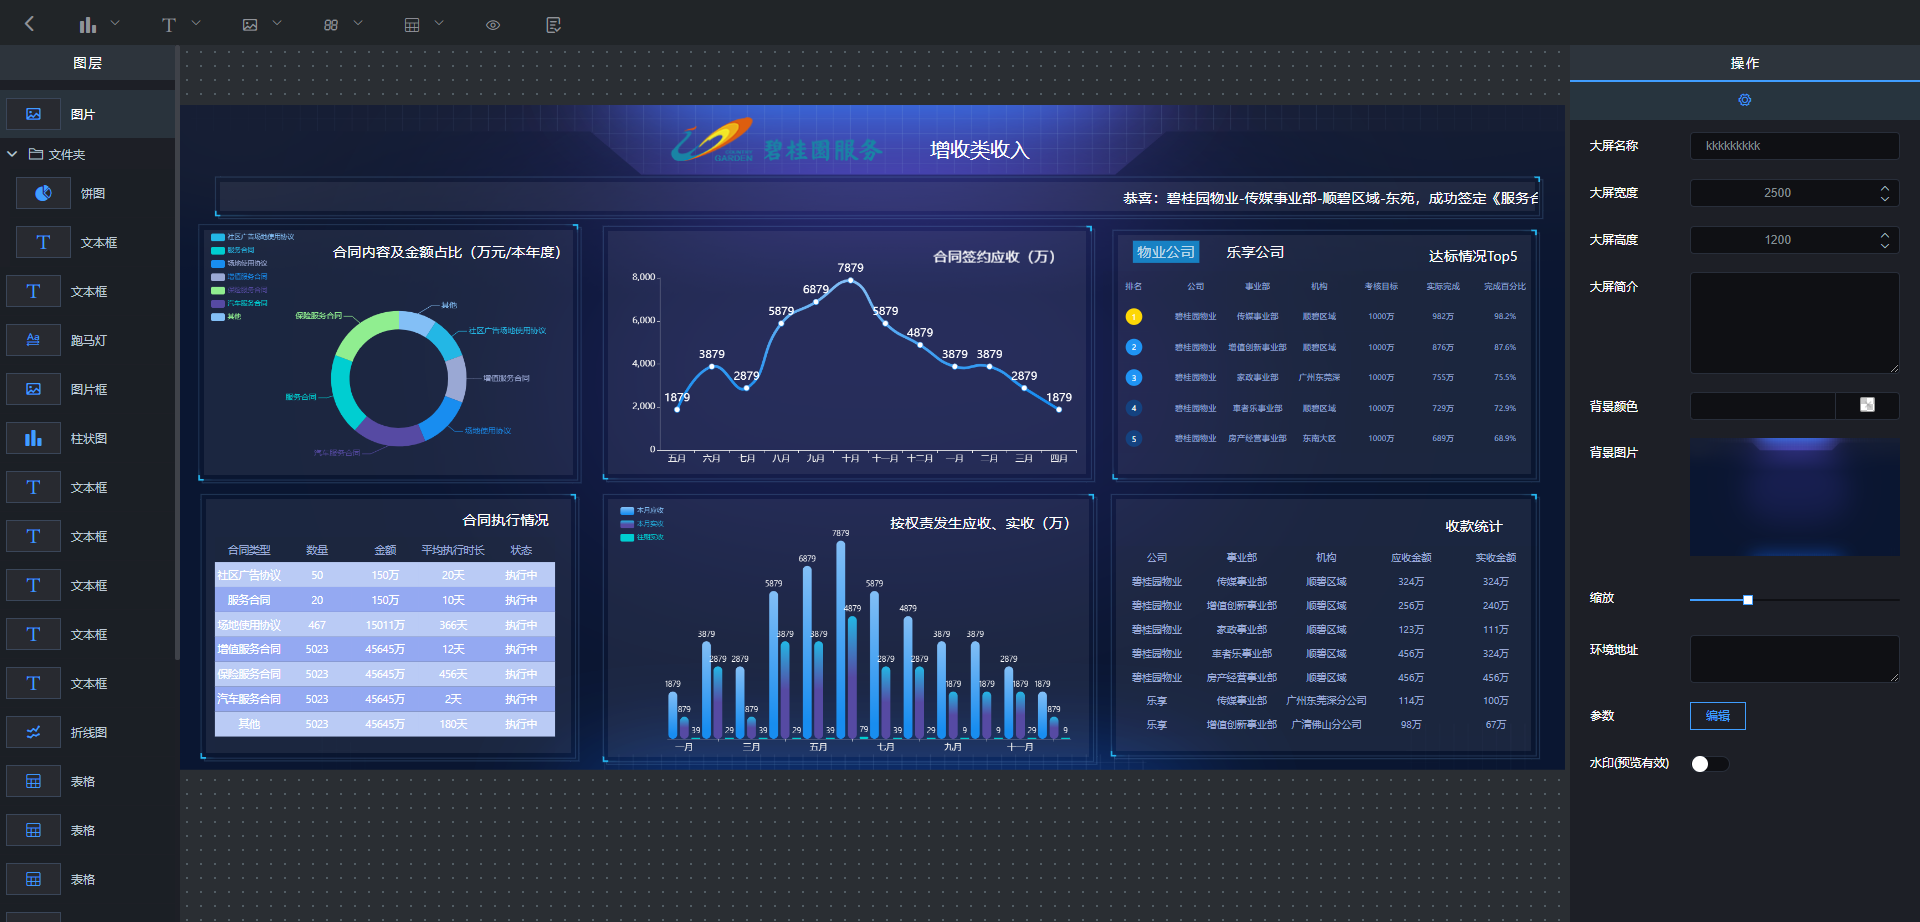Expand dropdown arrow next to text icon
This screenshot has width=1920, height=922.
click(196, 23)
